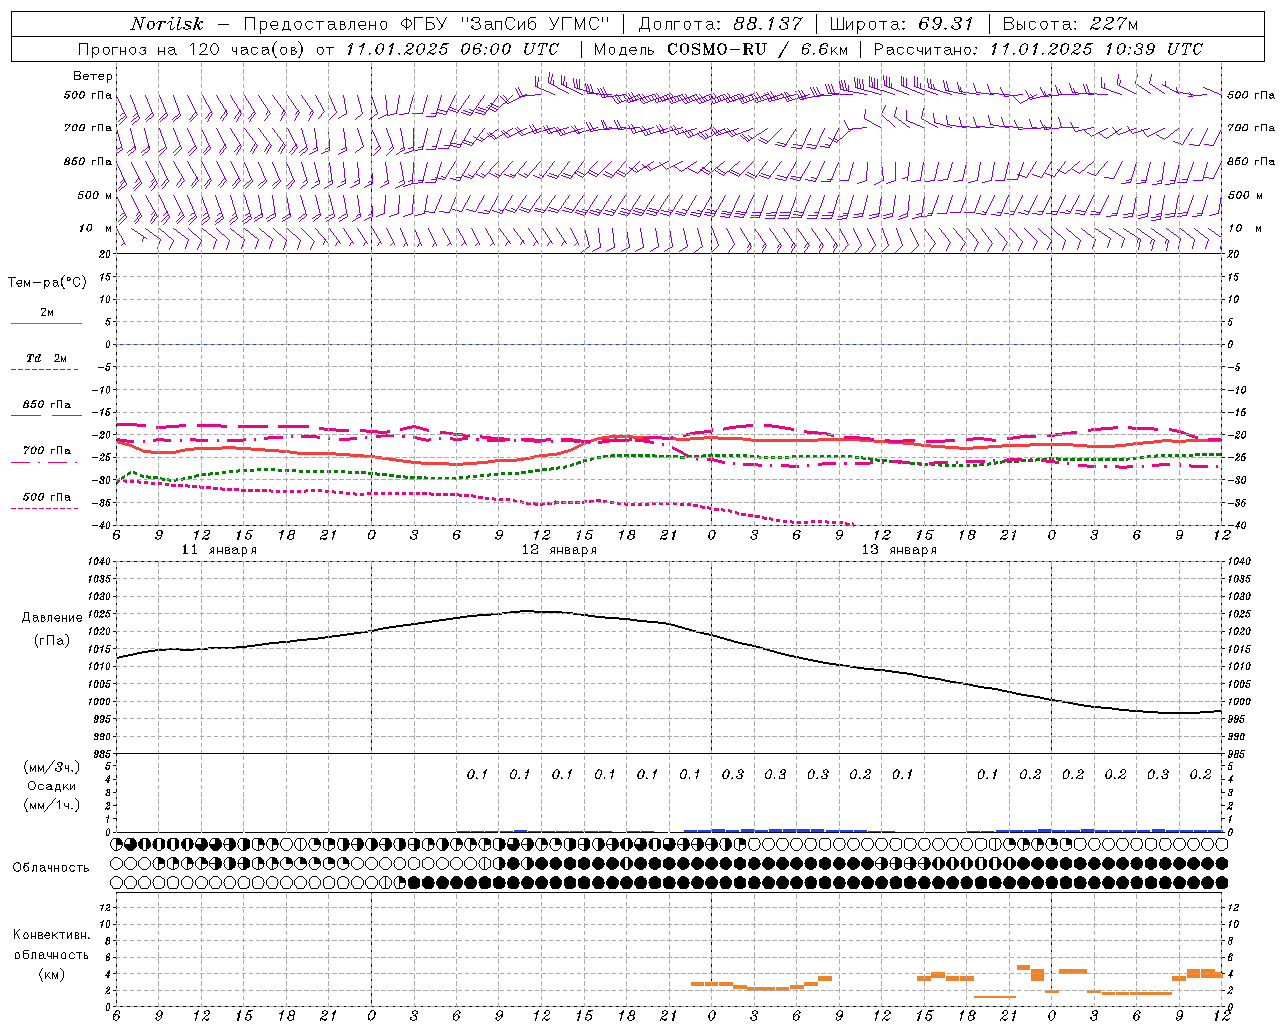Click the 'Конвективн.' convective cloud label
The width and height of the screenshot is (1280, 1024).
(x=52, y=935)
